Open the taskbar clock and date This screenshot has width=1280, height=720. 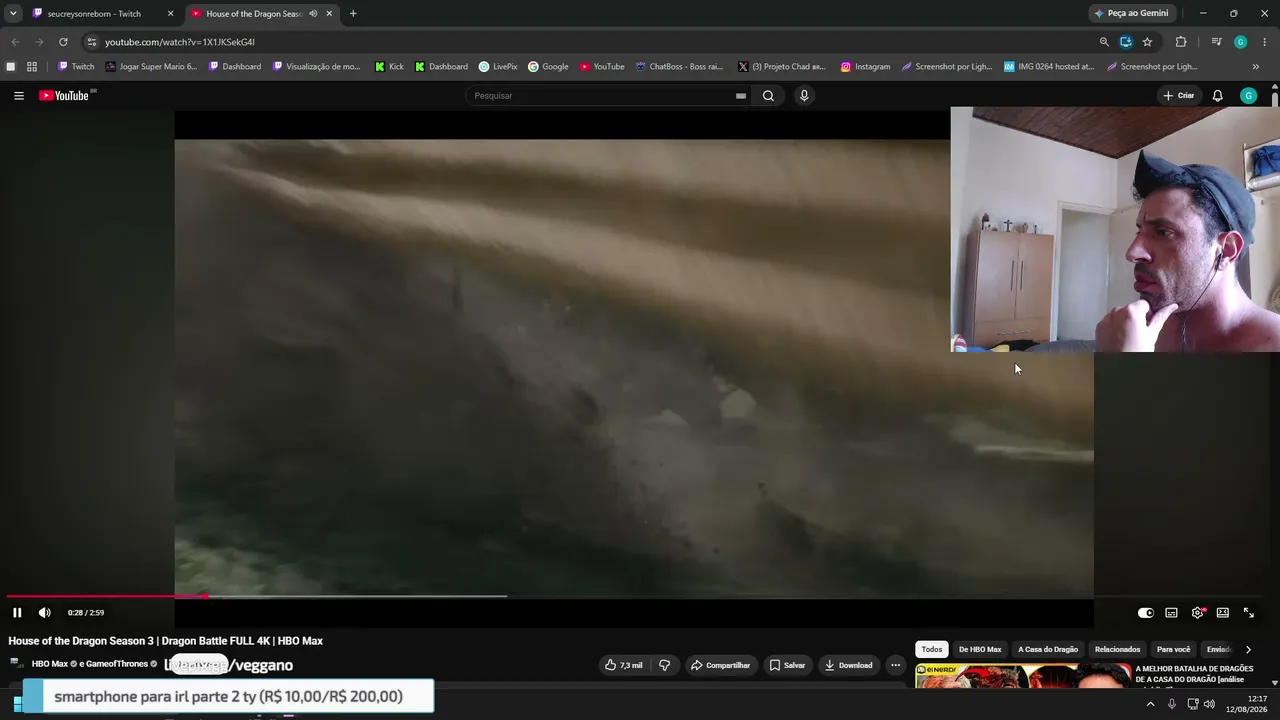tap(1246, 704)
